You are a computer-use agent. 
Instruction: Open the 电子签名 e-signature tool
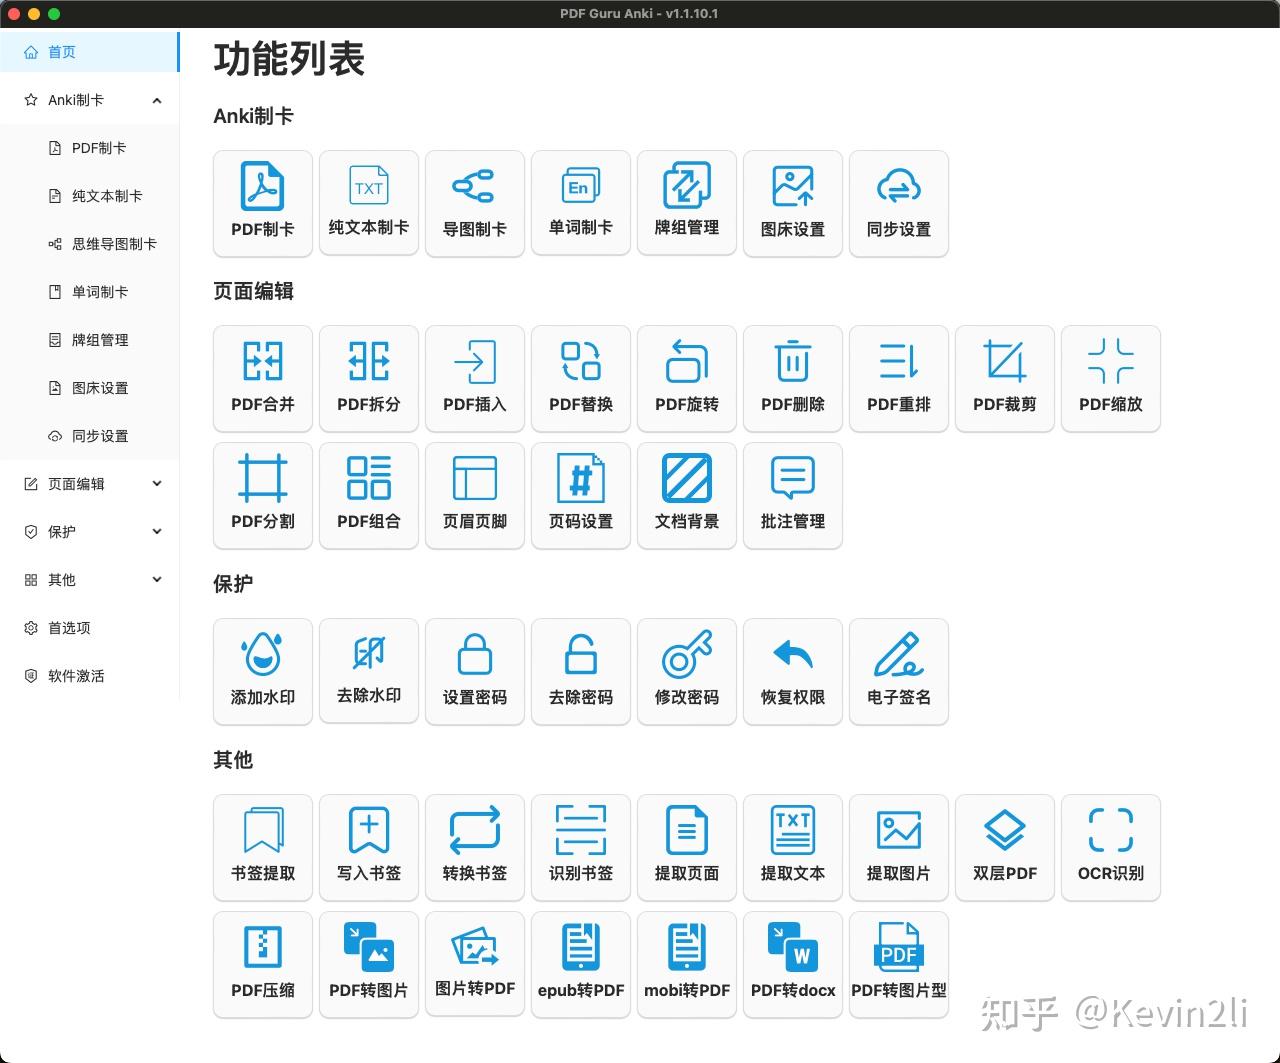(x=898, y=671)
